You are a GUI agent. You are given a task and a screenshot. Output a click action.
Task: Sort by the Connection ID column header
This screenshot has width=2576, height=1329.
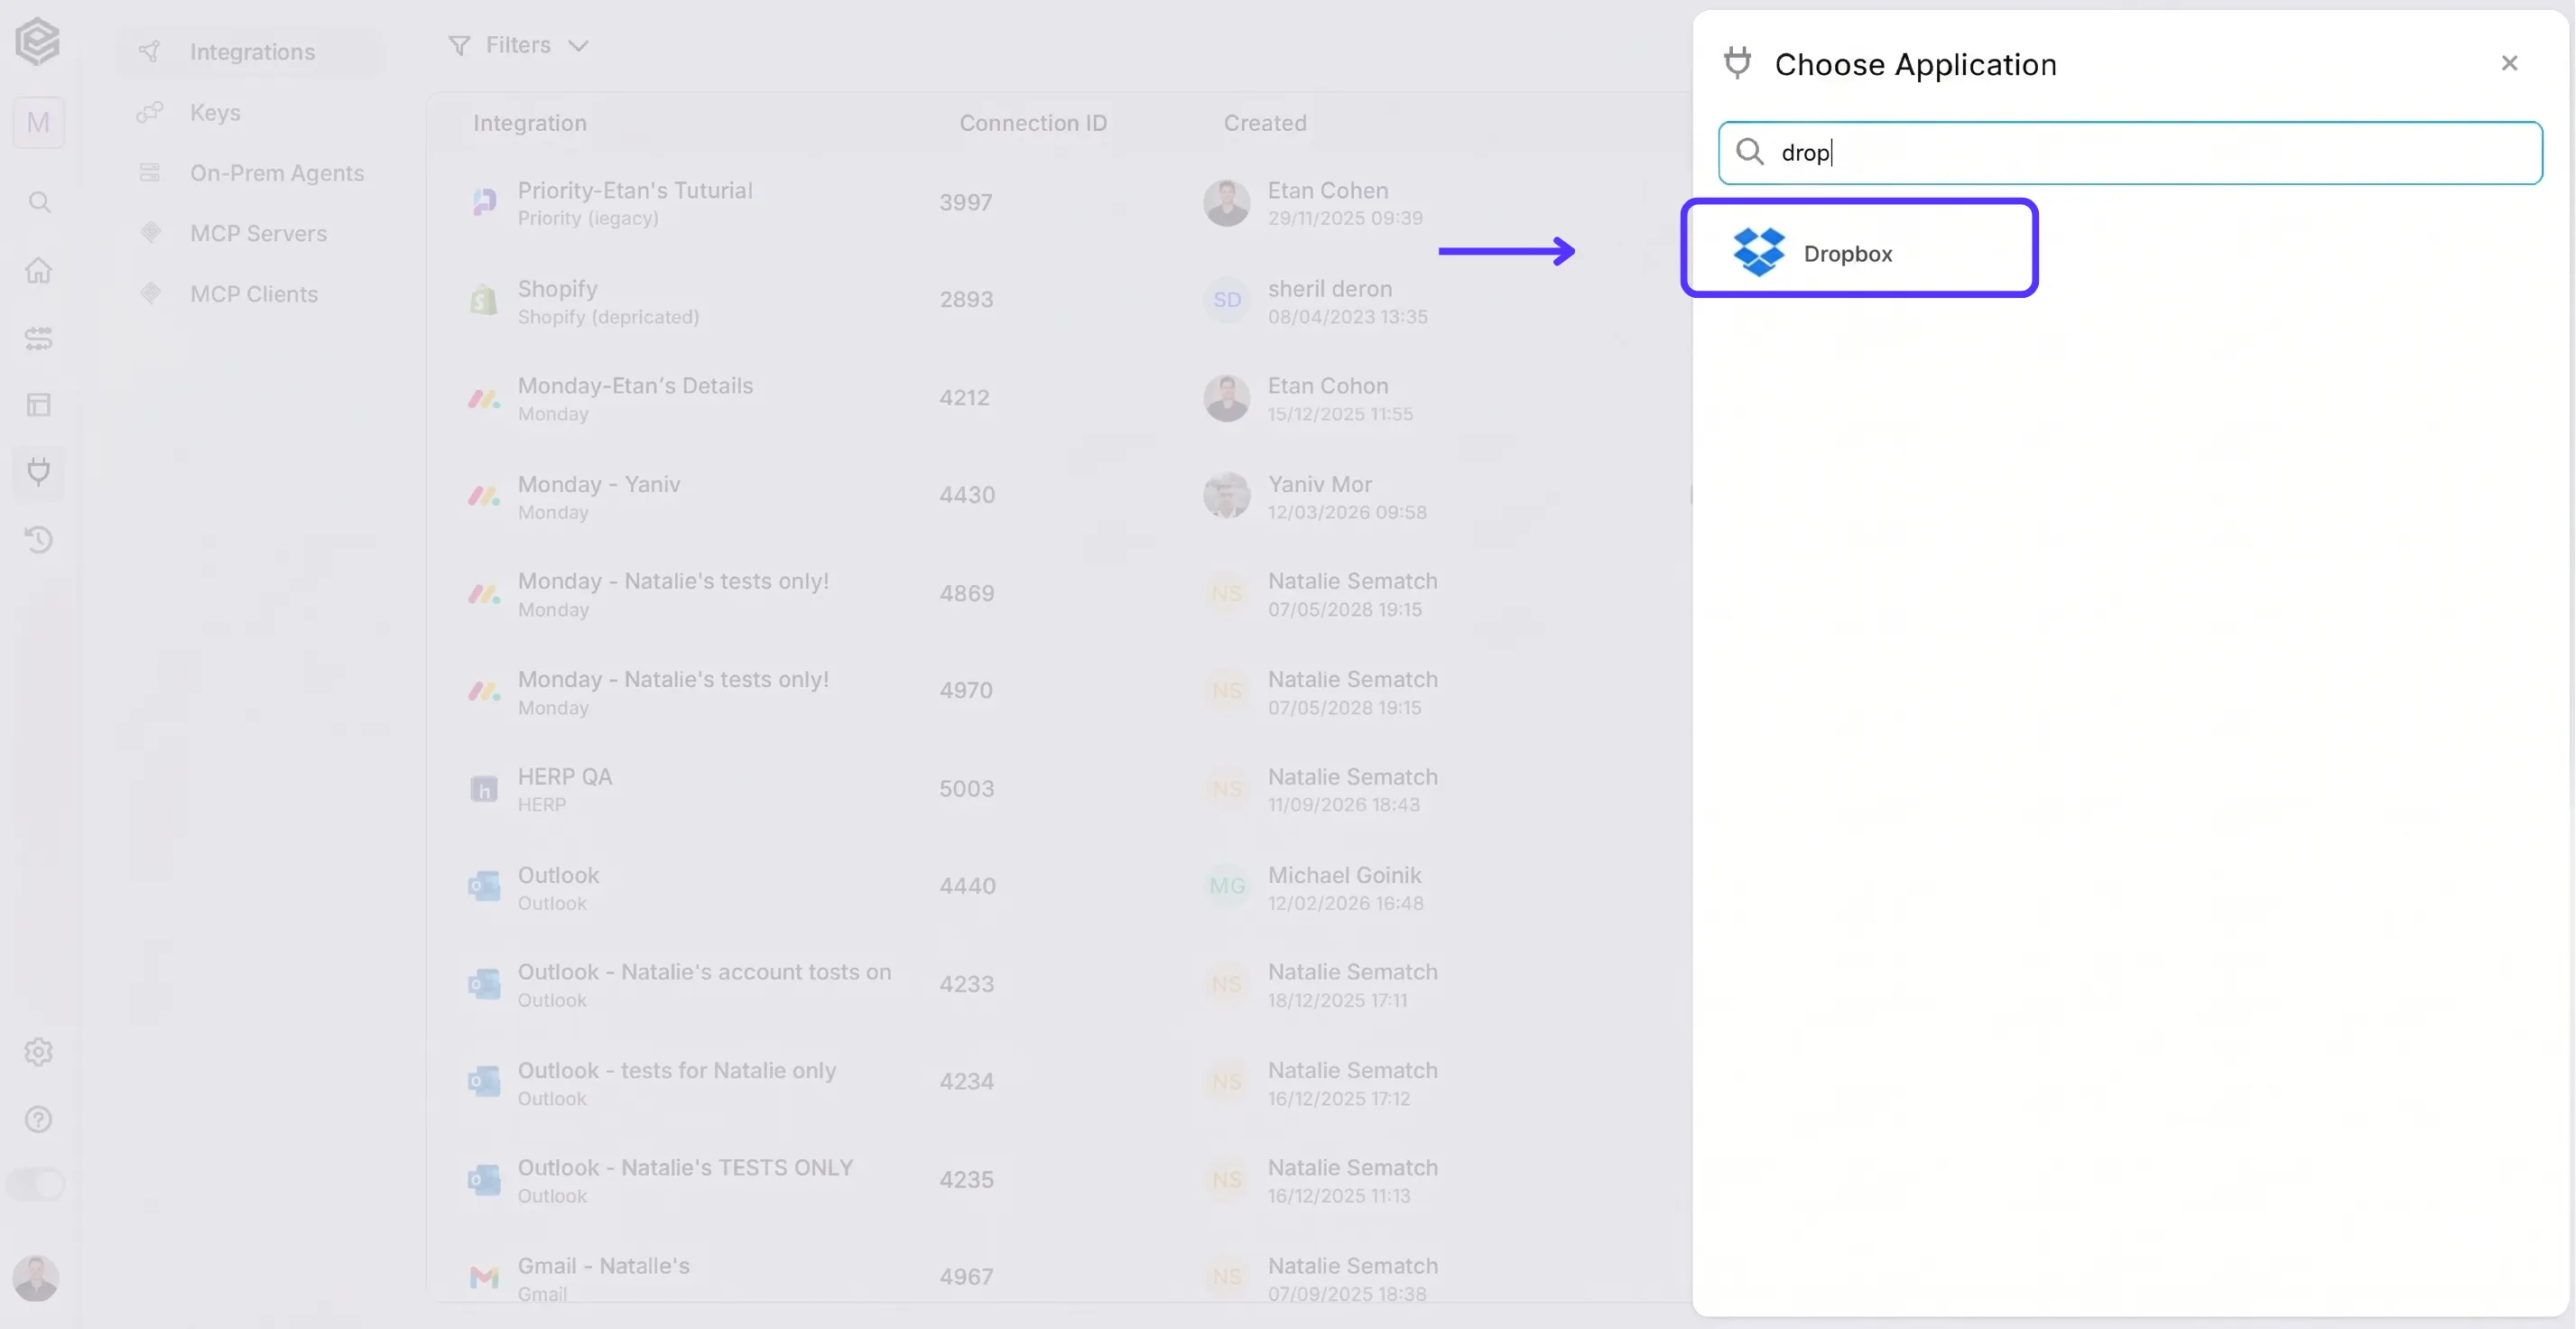[x=1033, y=123]
